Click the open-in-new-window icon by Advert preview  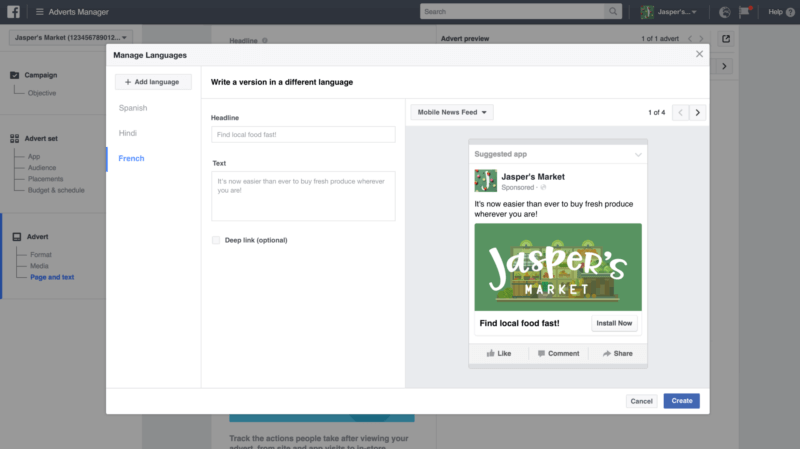tap(726, 39)
